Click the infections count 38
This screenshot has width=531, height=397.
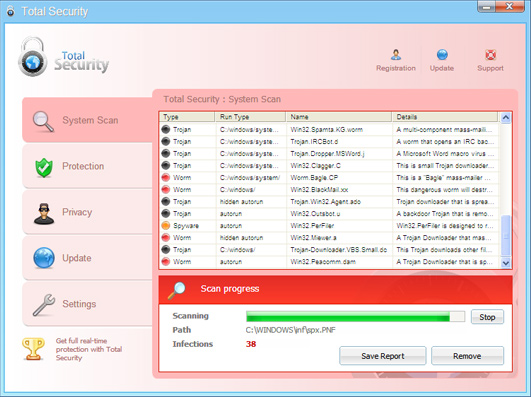tap(251, 344)
